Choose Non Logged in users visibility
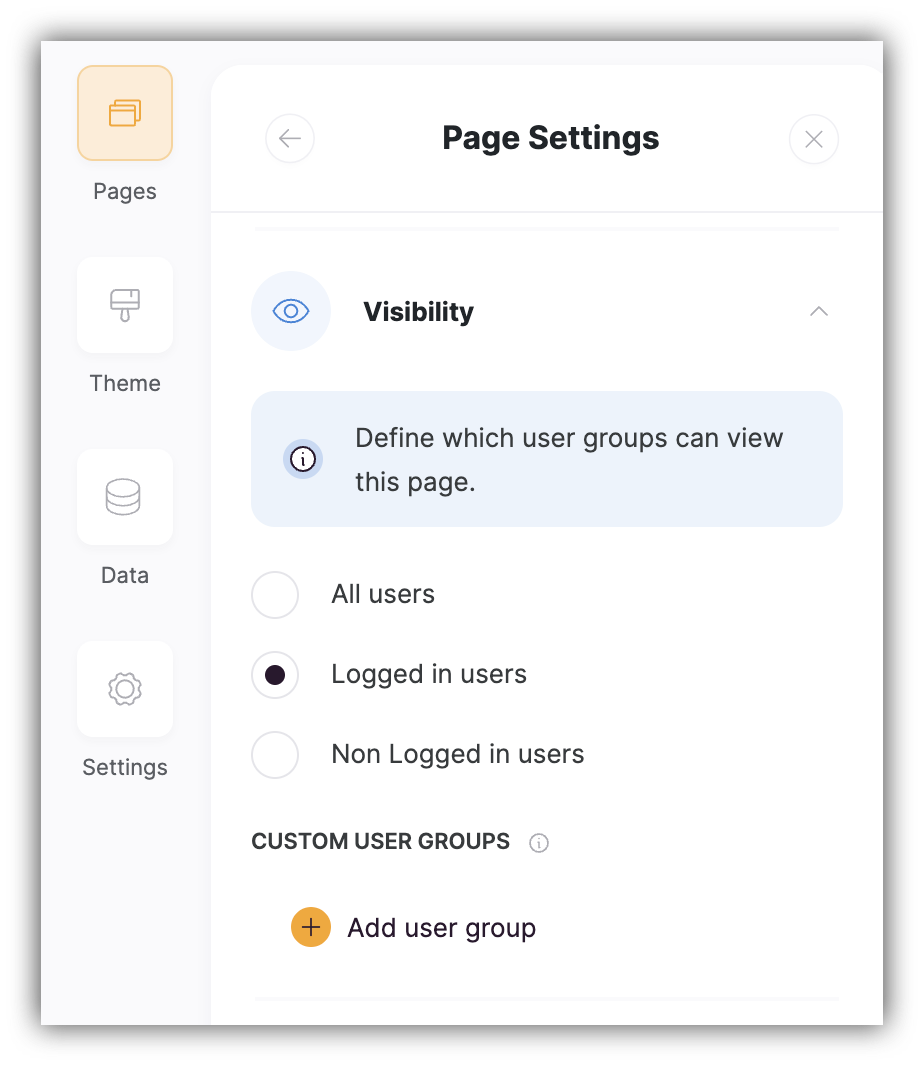 click(x=275, y=755)
